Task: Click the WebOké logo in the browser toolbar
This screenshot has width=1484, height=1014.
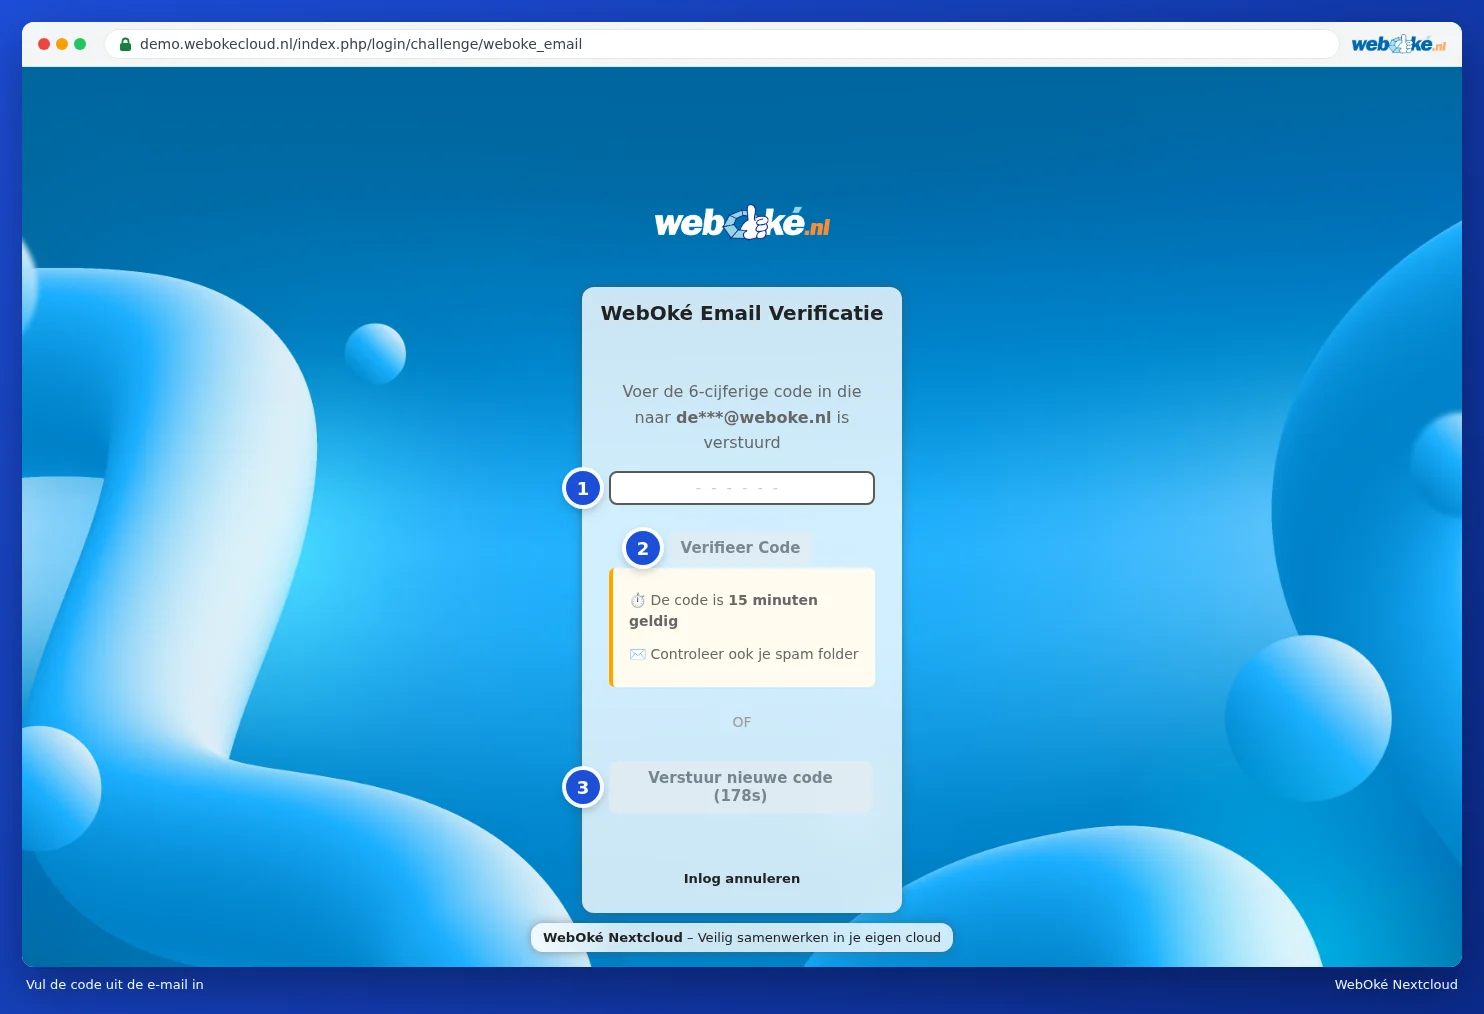Action: click(1398, 44)
